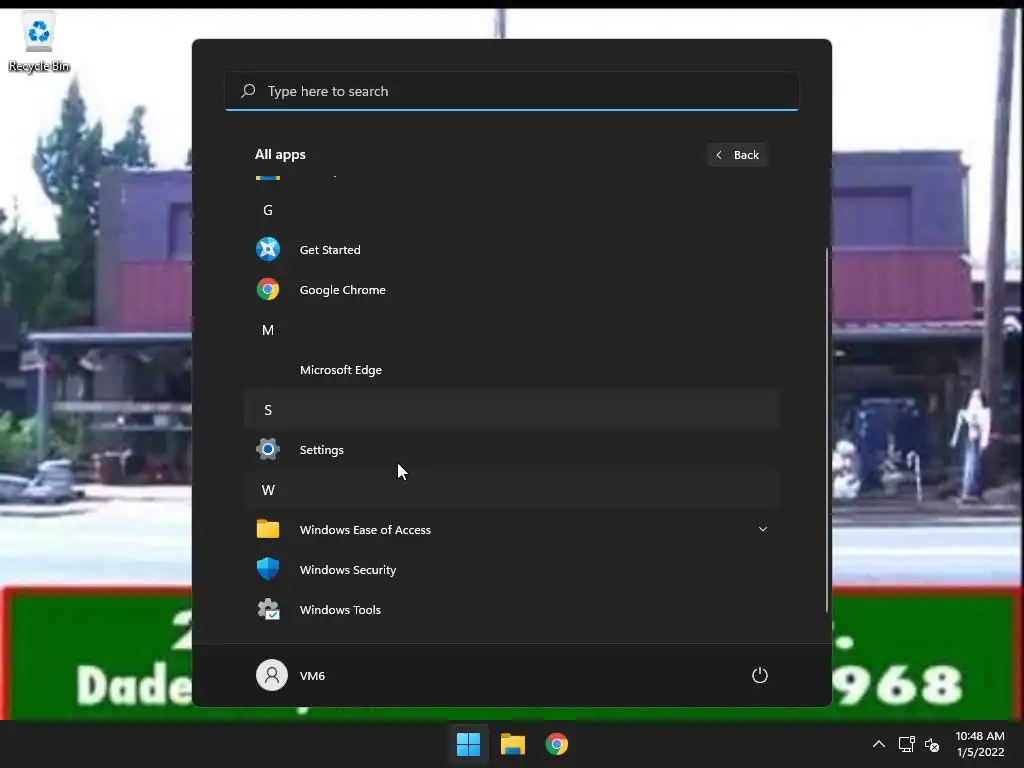Open Windows Tools
Image resolution: width=1024 pixels, height=768 pixels.
(x=512, y=609)
